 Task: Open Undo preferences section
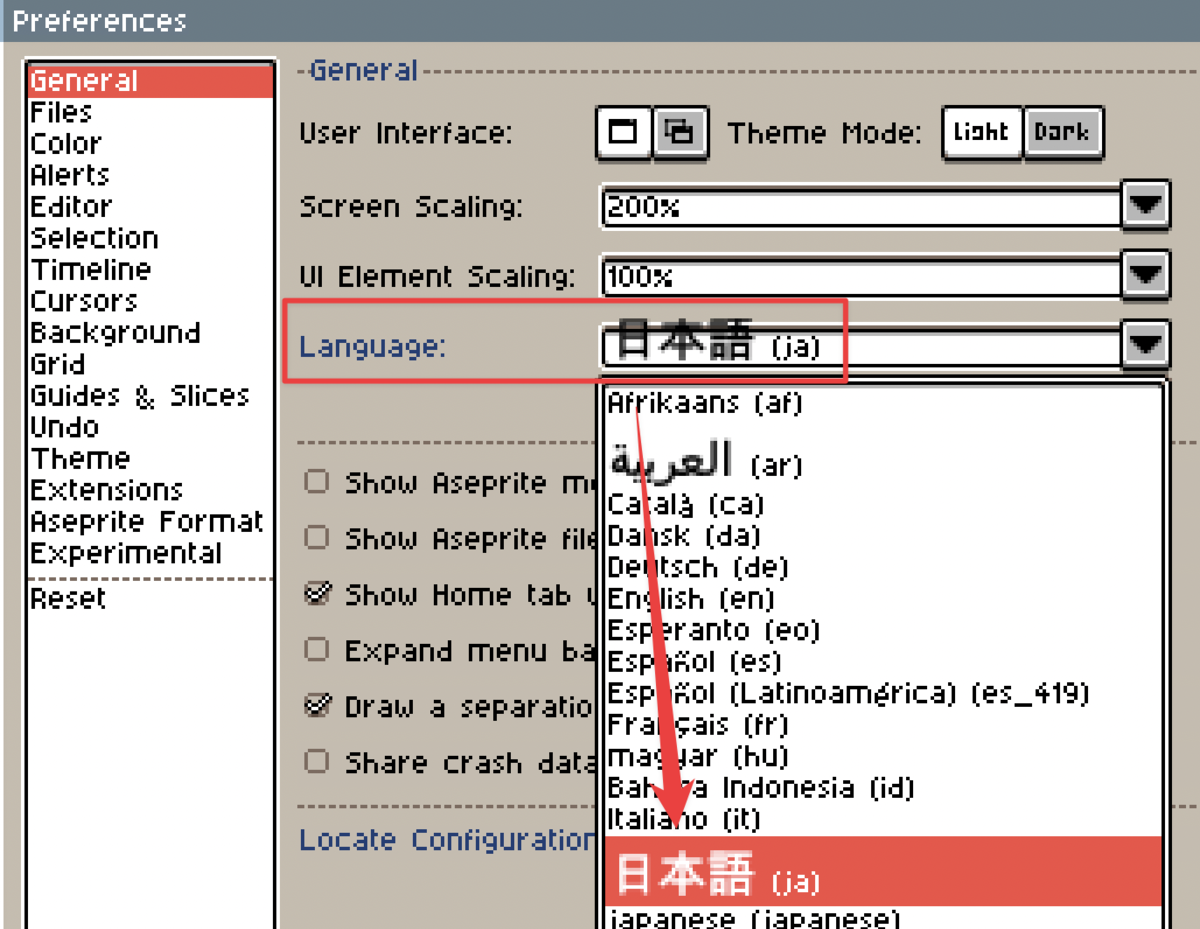150,427
